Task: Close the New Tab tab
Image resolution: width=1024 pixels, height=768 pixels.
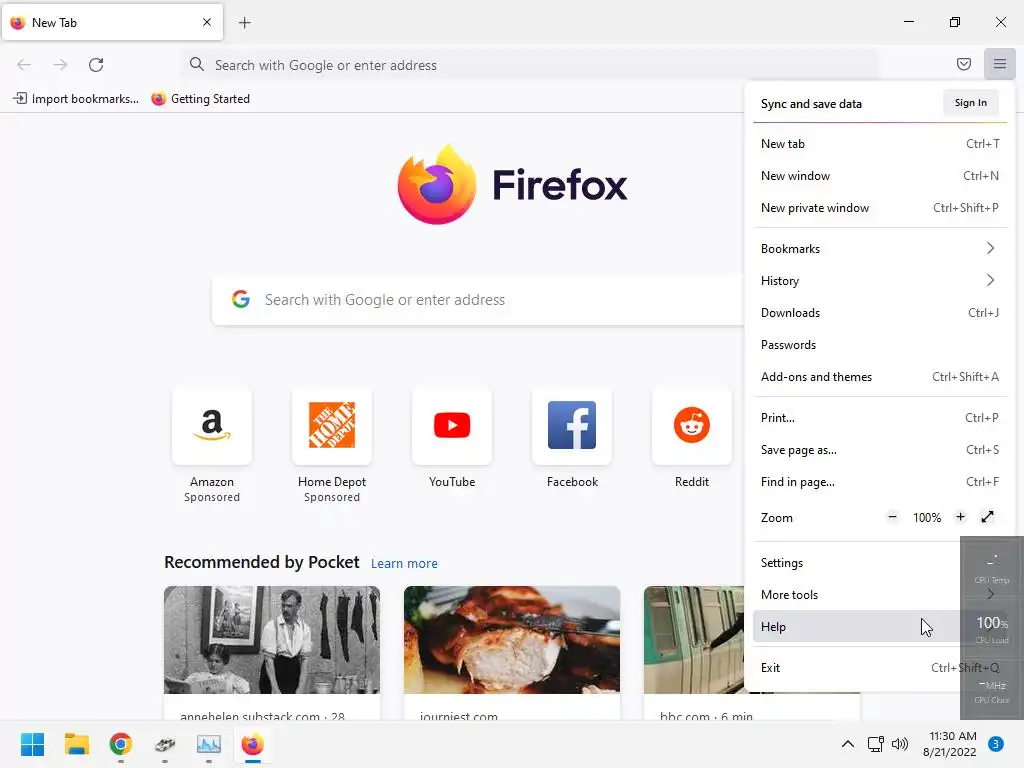Action: coord(206,22)
